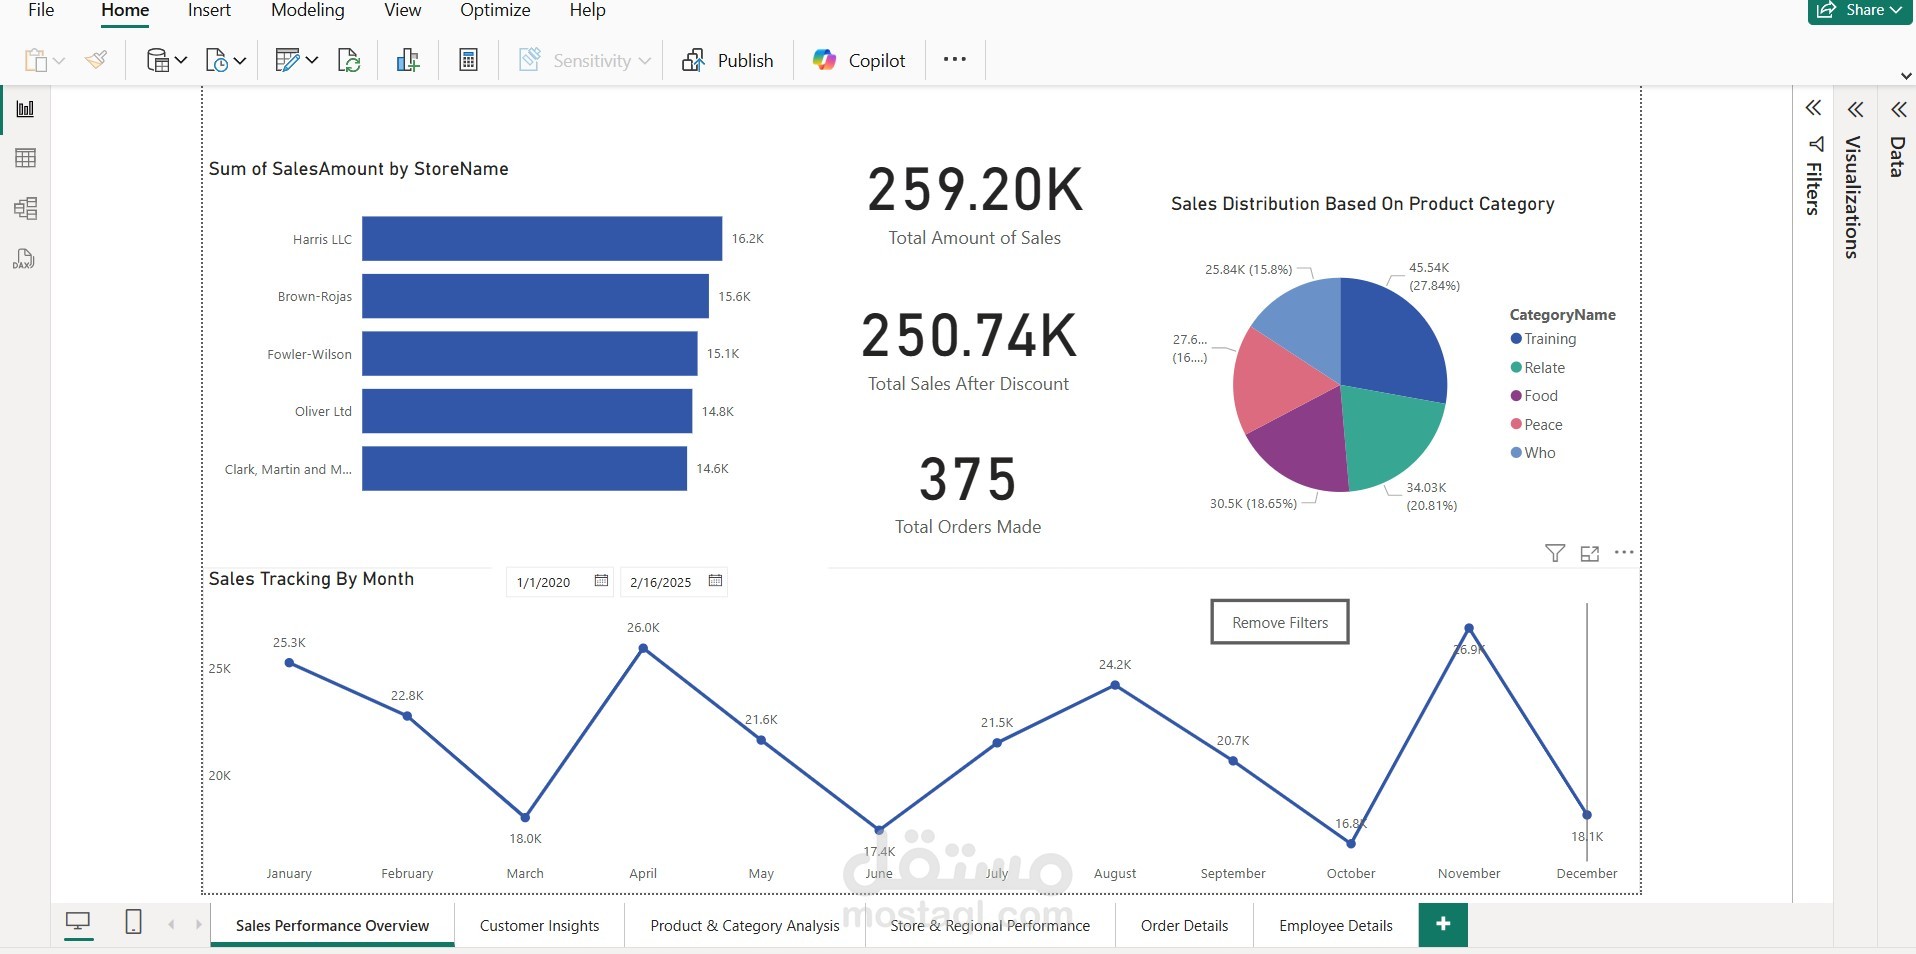Screen dimensions: 1916x954
Task: Click the Share icon button
Action: click(x=1827, y=10)
